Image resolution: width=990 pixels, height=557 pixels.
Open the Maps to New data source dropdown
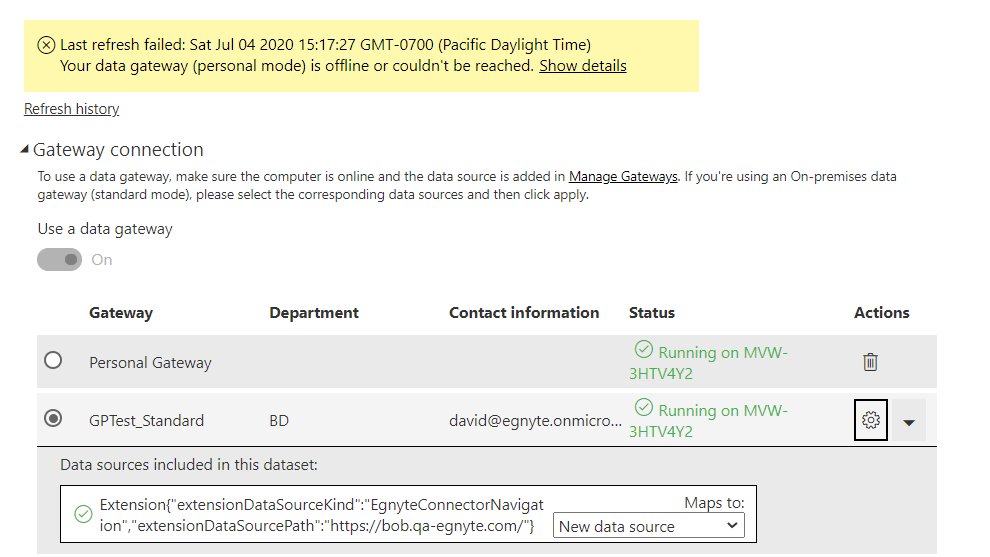coord(648,525)
